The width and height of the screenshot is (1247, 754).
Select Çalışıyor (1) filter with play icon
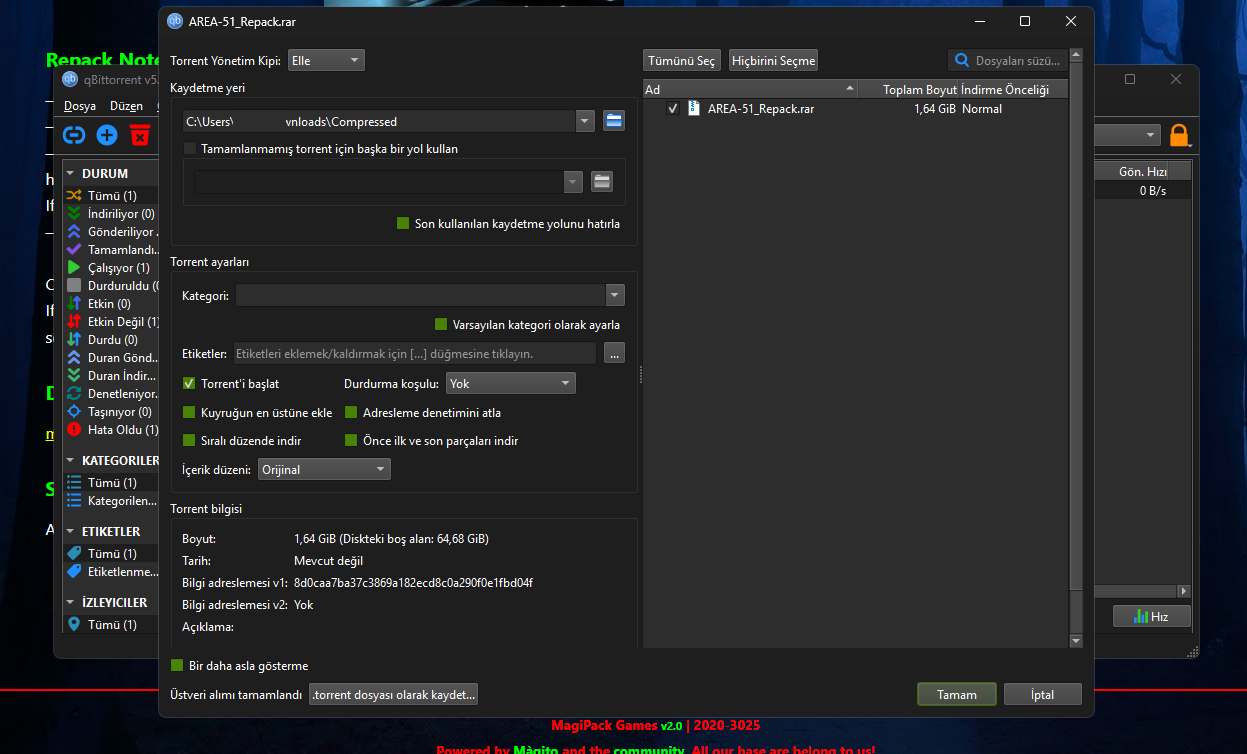click(x=111, y=268)
